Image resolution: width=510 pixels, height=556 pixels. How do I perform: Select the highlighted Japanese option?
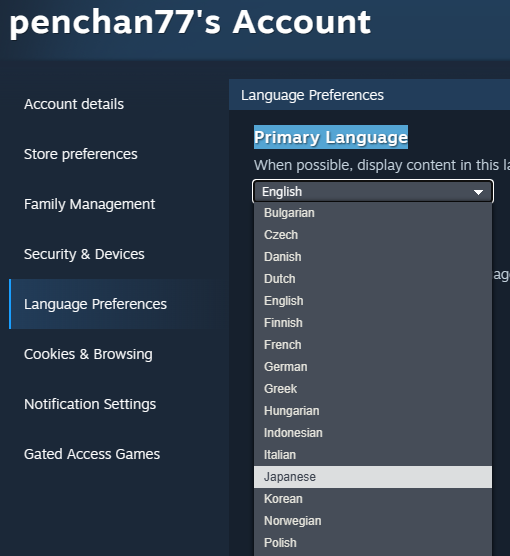(x=373, y=477)
